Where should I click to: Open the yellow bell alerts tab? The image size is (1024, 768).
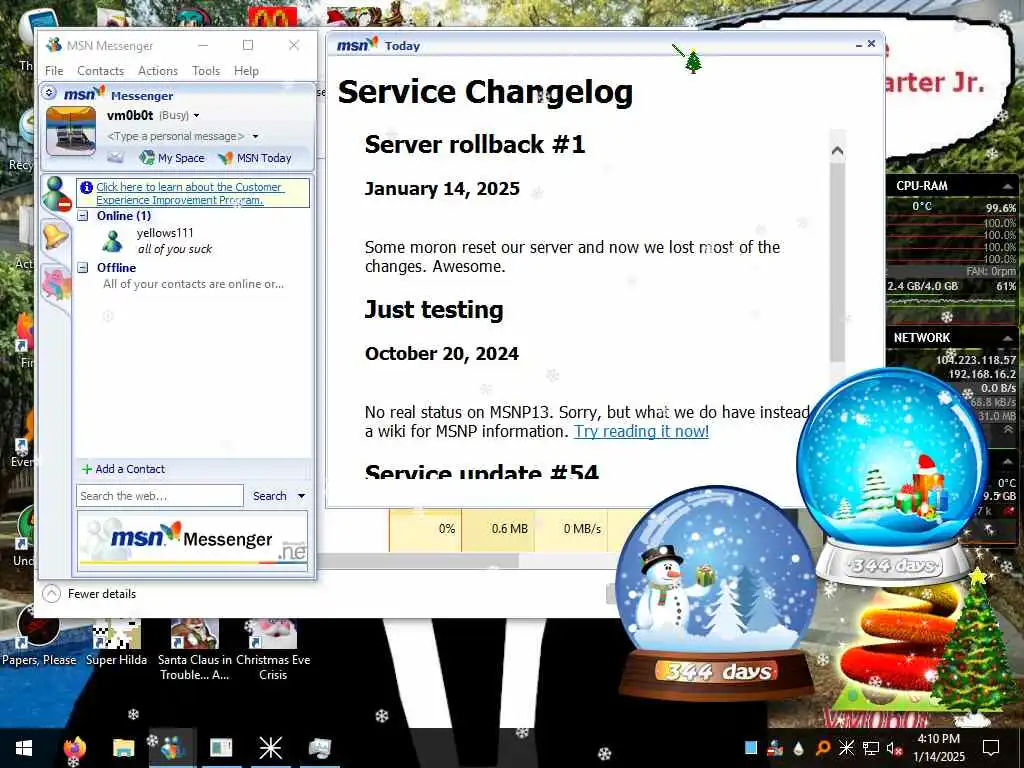55,235
